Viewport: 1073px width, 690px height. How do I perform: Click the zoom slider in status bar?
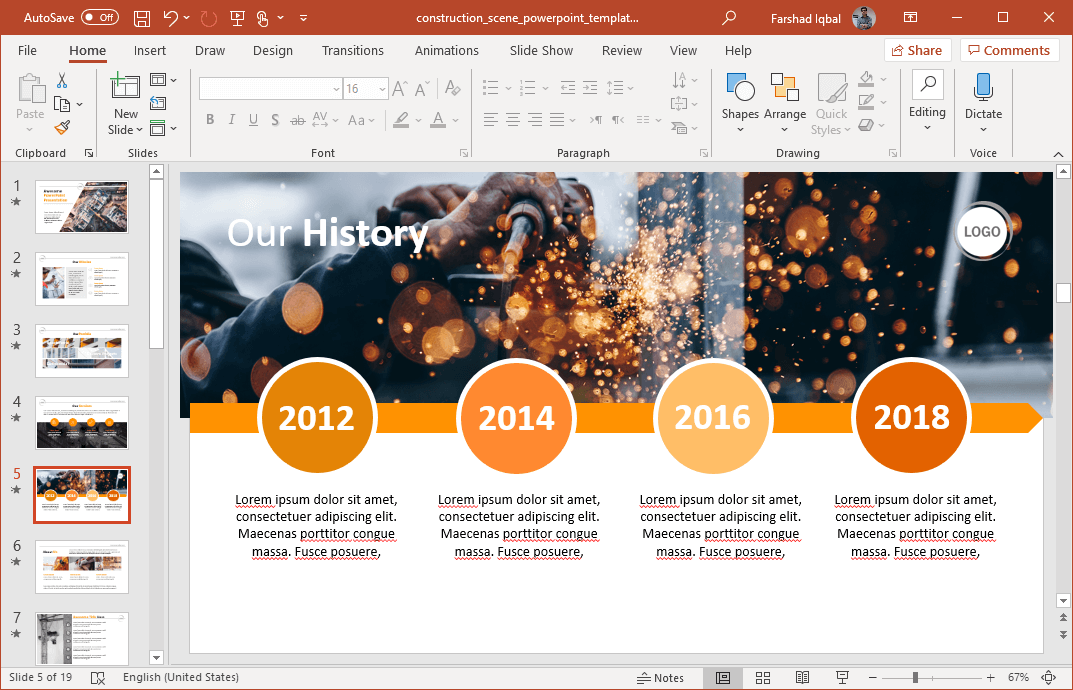[915, 678]
